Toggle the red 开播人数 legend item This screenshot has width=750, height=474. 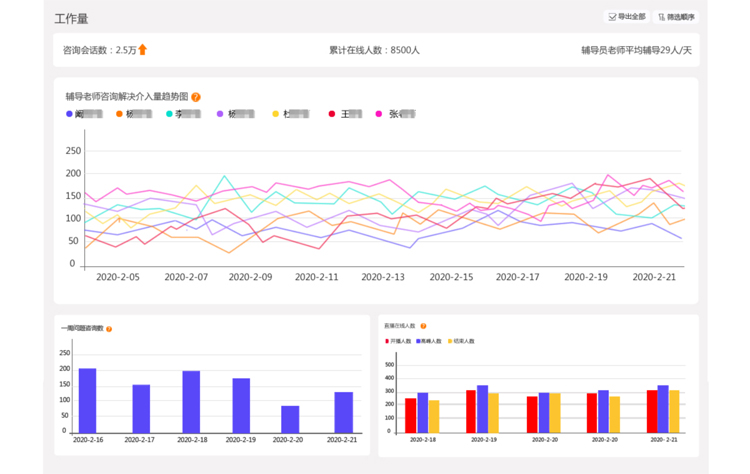(x=398, y=341)
